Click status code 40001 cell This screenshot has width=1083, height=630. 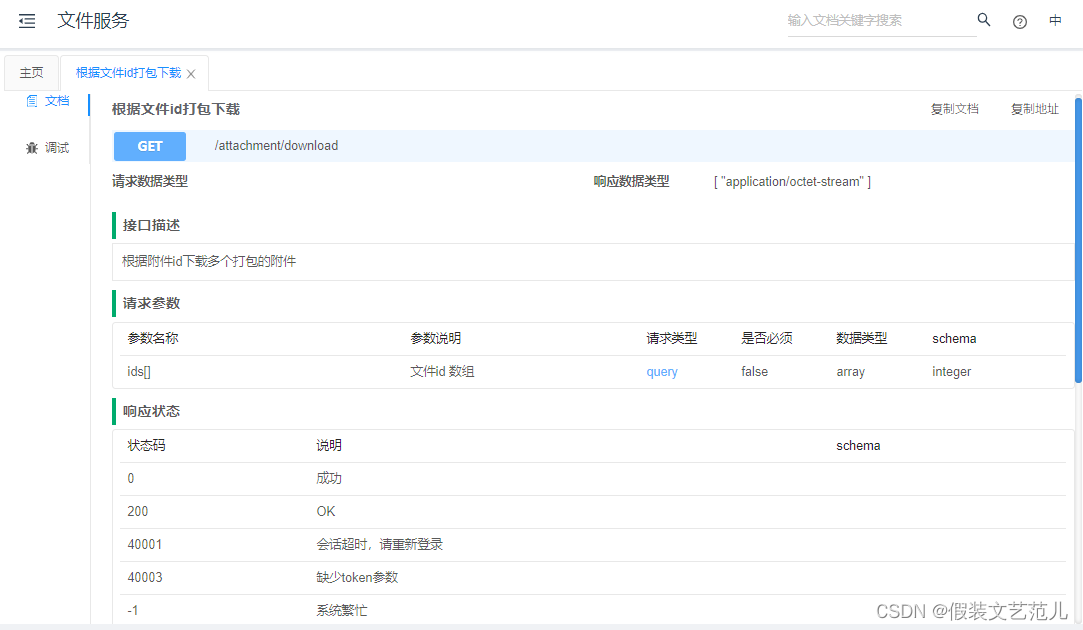point(144,544)
